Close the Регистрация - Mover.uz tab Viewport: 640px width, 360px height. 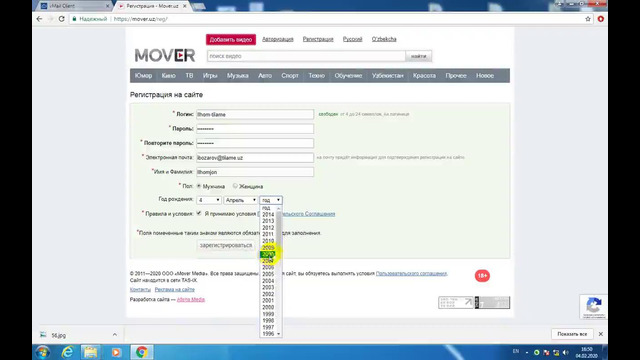pos(184,6)
